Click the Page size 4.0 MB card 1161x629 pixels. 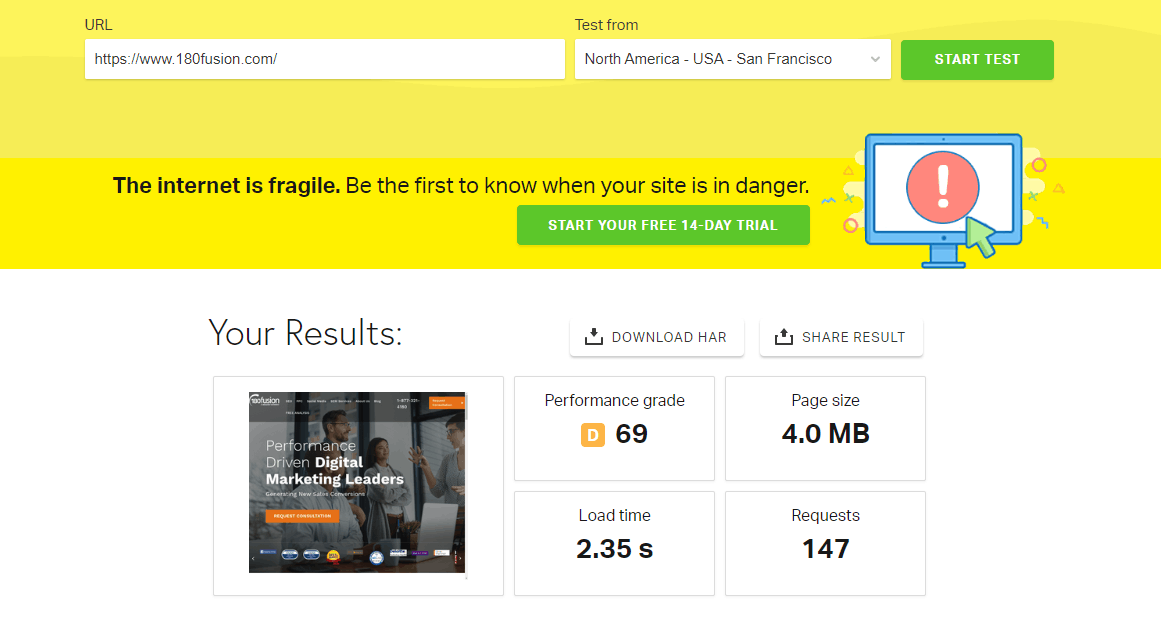click(825, 428)
